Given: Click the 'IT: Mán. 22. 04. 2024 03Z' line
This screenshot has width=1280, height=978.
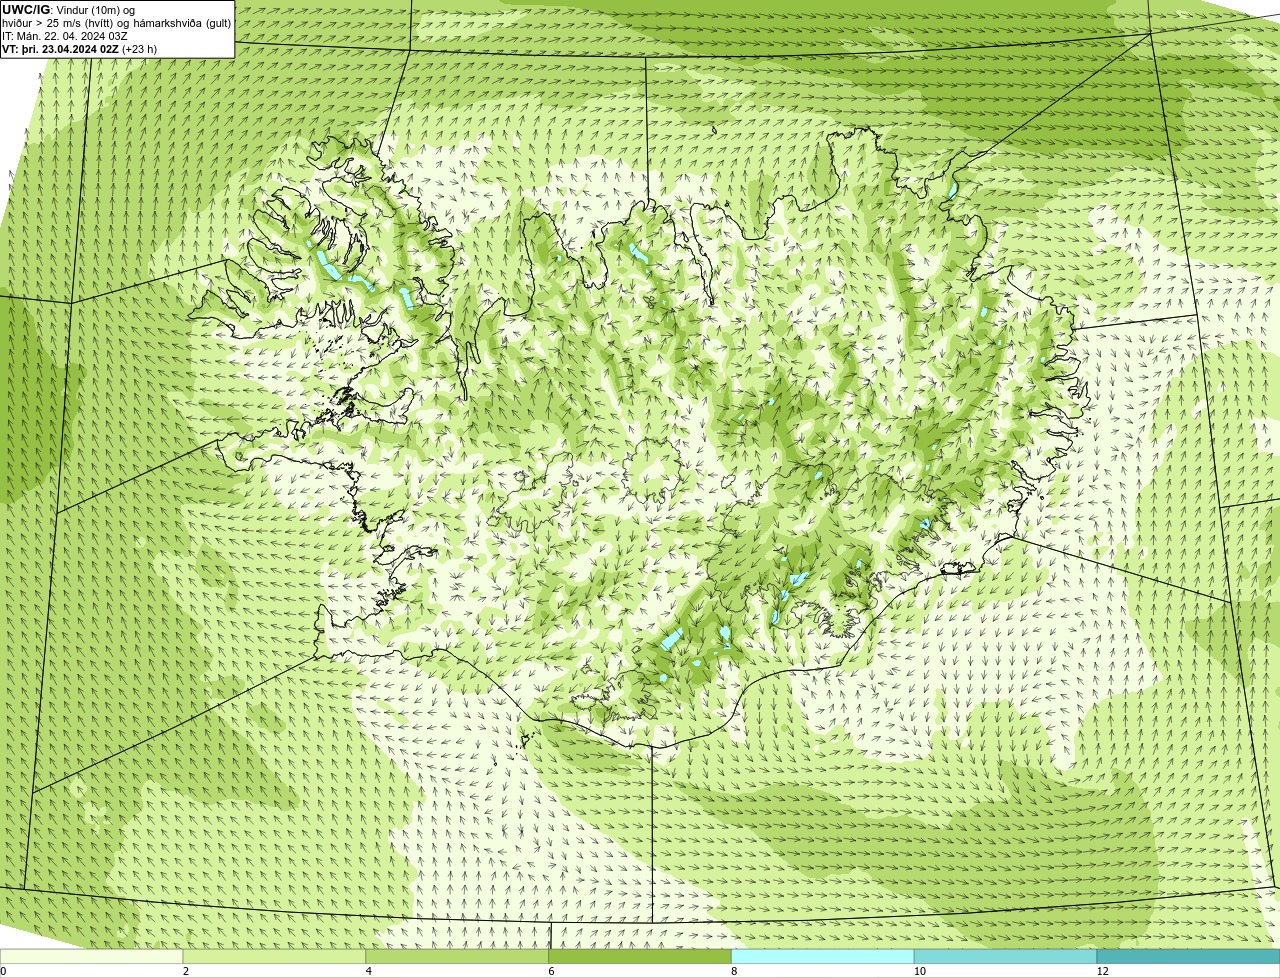Looking at the screenshot, I should [x=66, y=36].
